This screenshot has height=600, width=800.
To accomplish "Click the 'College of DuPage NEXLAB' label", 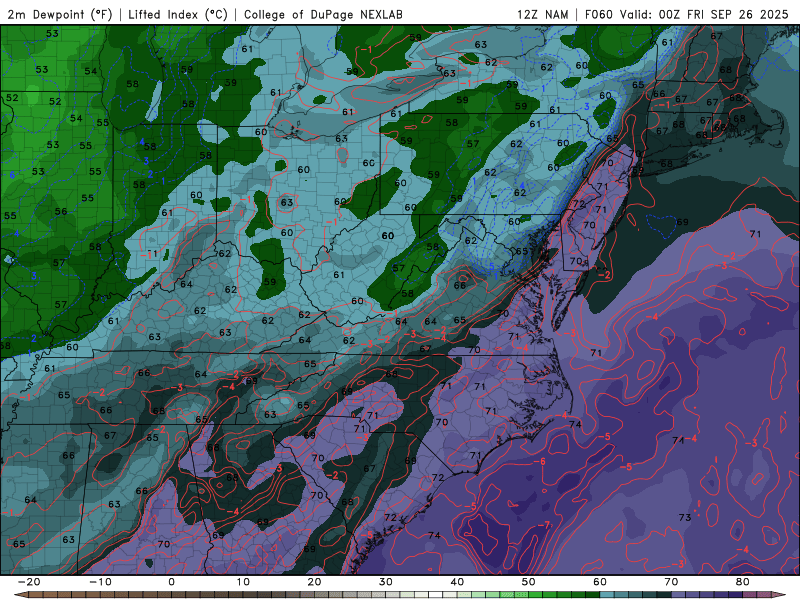I will (x=323, y=14).
